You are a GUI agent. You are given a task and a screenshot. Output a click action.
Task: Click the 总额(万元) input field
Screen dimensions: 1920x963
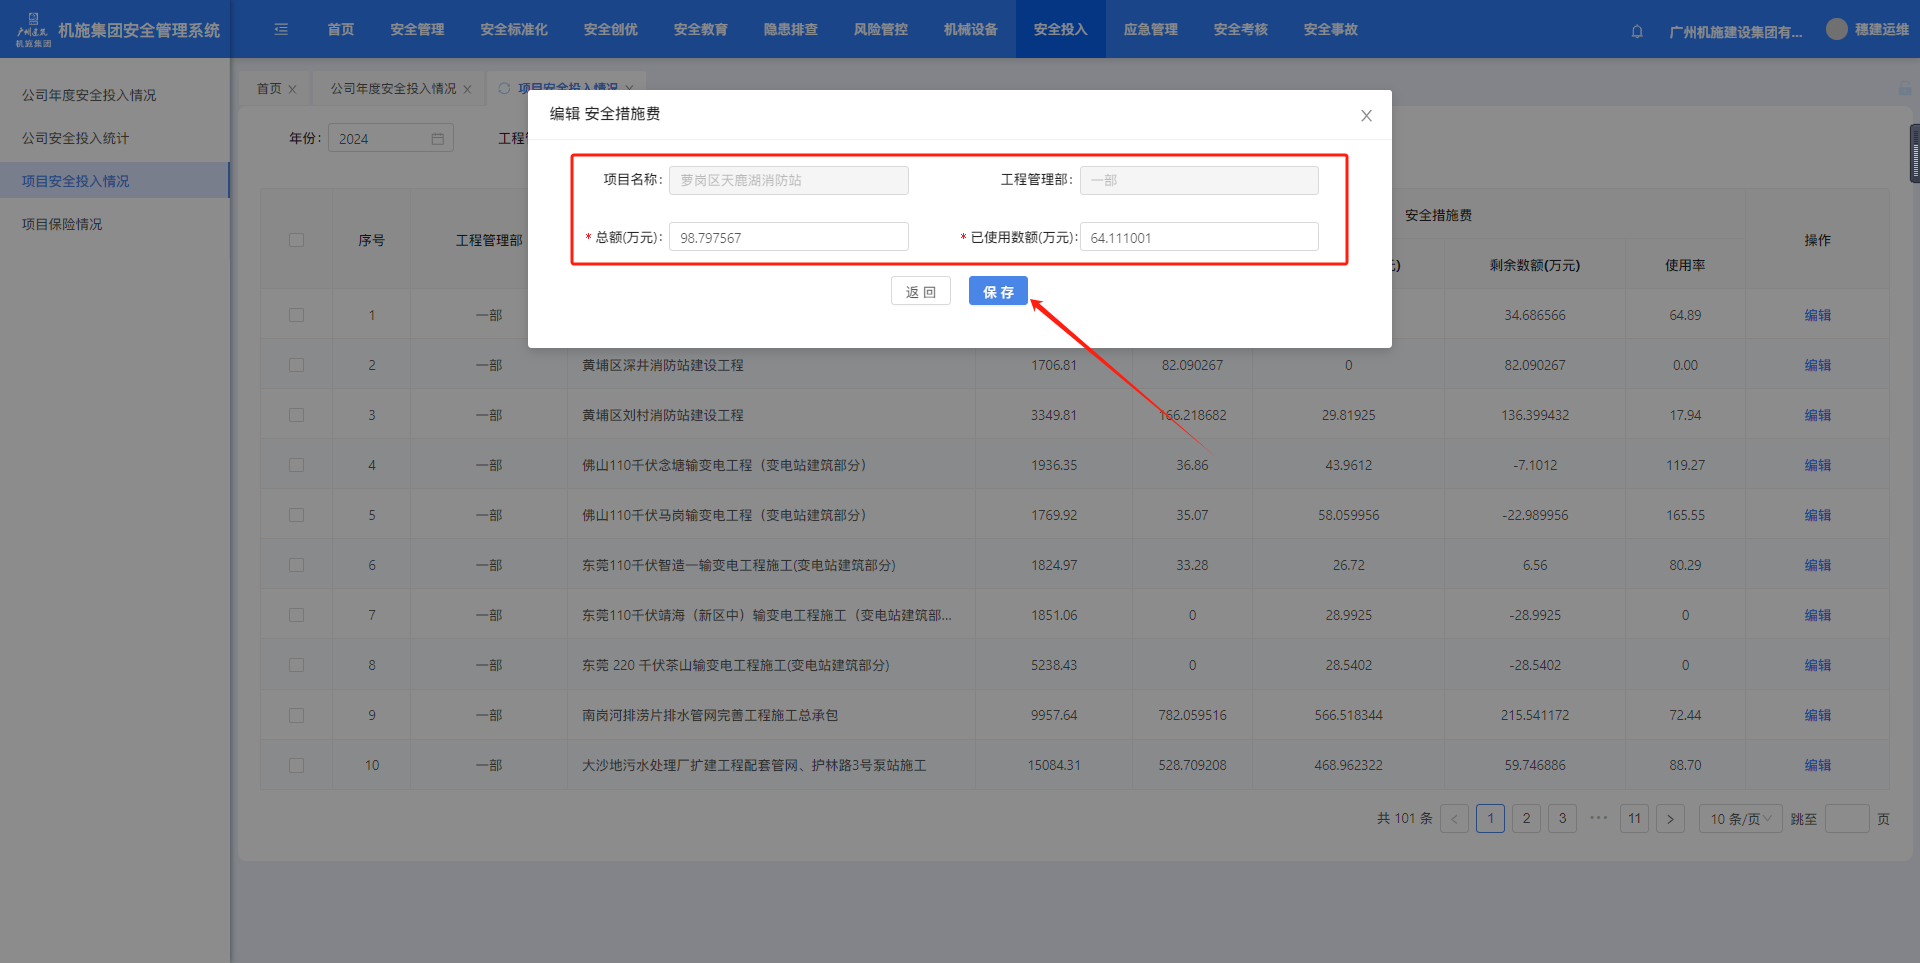tap(788, 237)
